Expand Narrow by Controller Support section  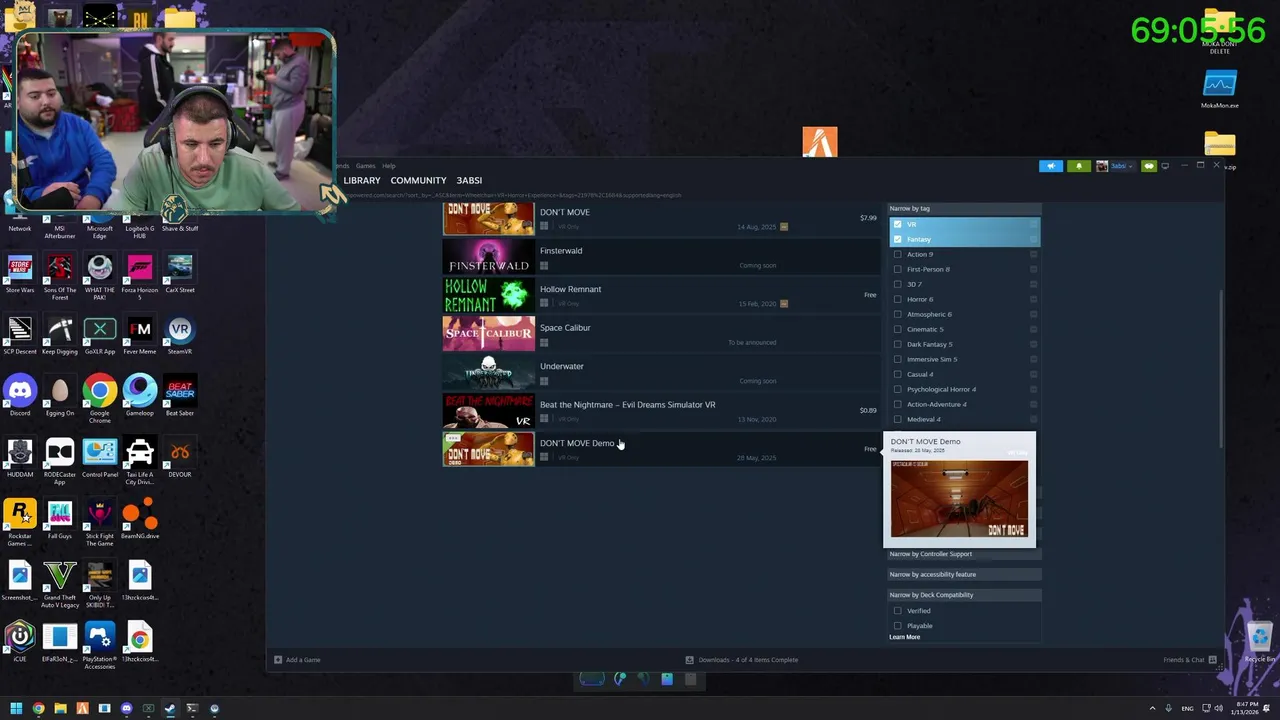[964, 554]
